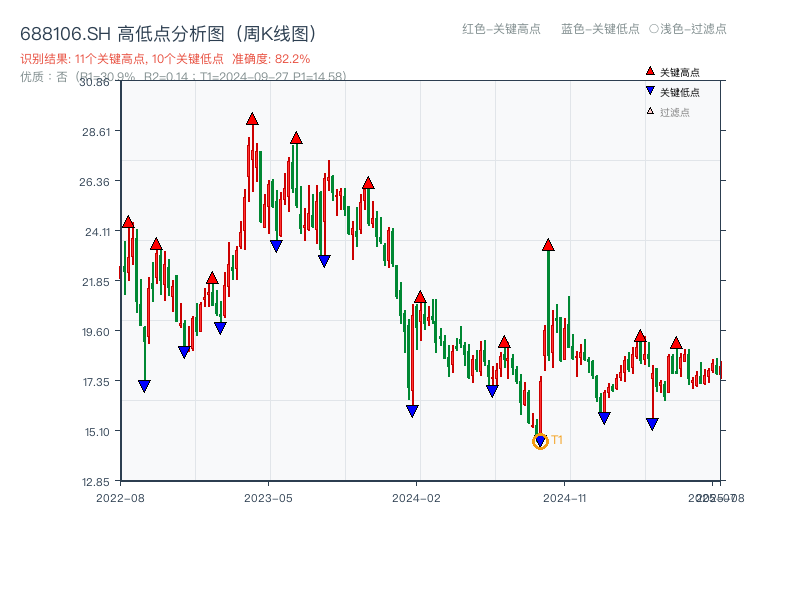Click the orange T1 circle marker on the chart
Image resolution: width=800 pixels, height=600 pixels.
click(538, 441)
